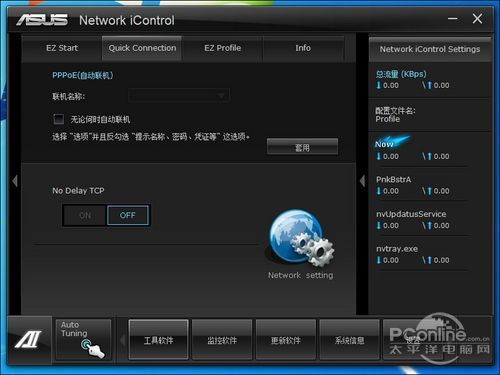Open the EZ Profile tab
Screen dimensions: 500x375
223,48
